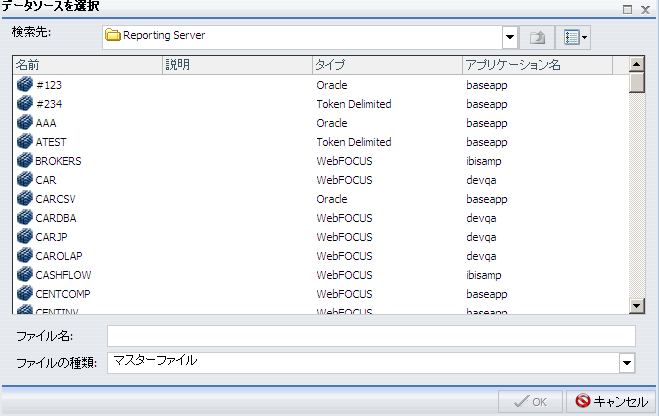Click the CASHFLOW master file icon
Viewport: 659px width, 416px height.
(25, 274)
